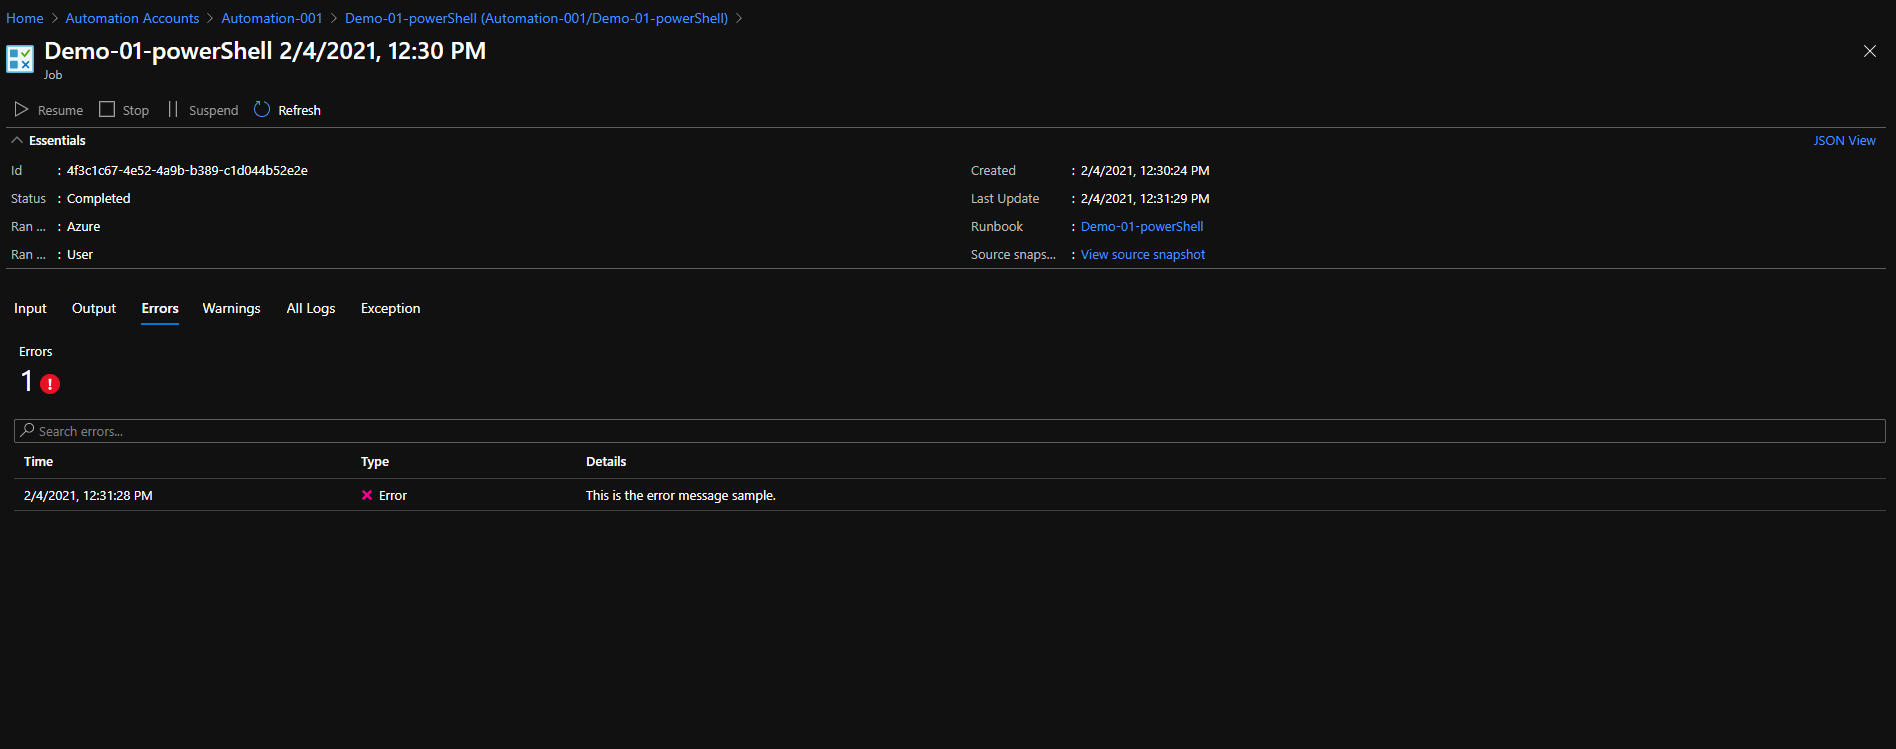Close the job blade with X
The image size is (1896, 749).
click(1870, 51)
